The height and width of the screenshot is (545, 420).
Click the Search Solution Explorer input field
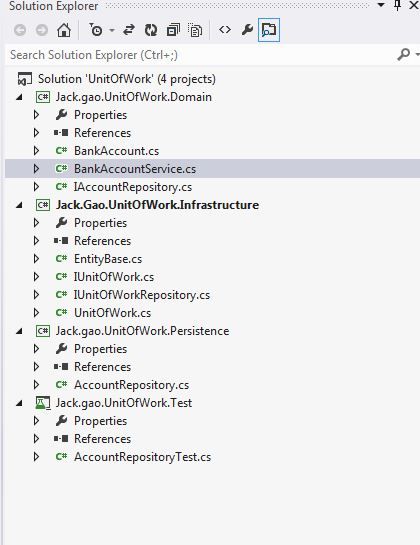[200, 55]
